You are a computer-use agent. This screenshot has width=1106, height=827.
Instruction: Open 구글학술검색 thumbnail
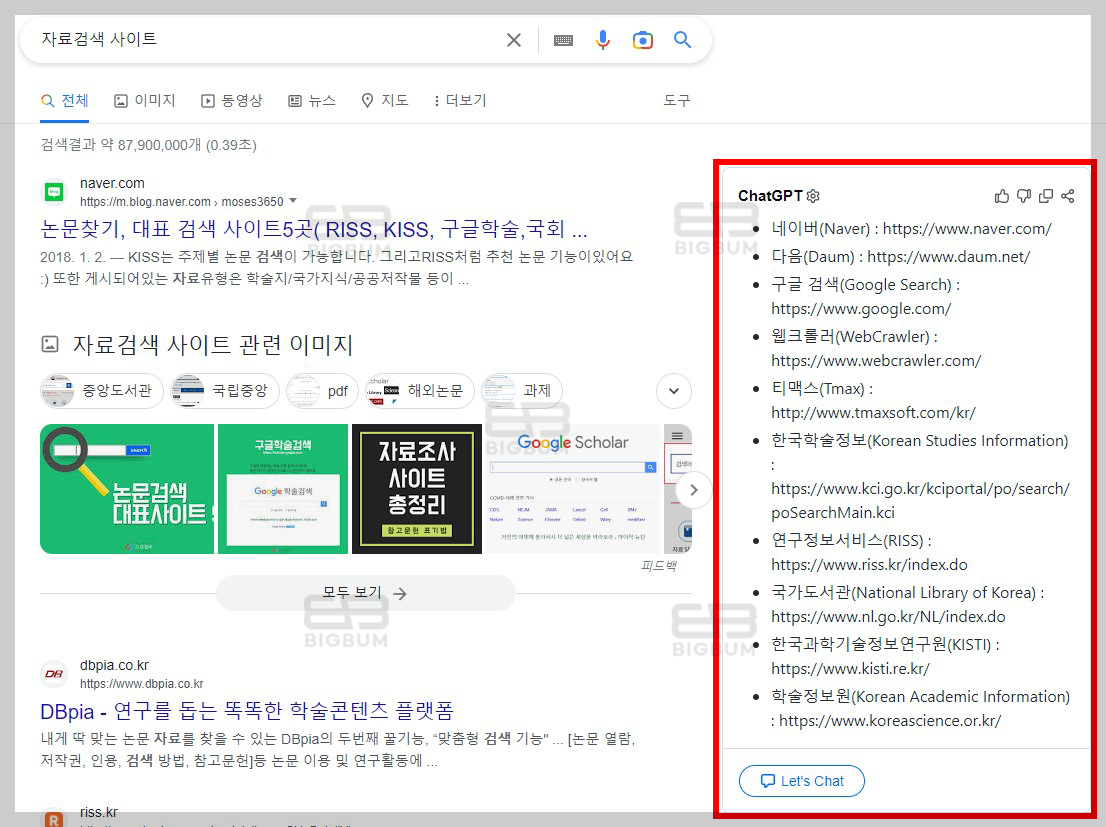coord(283,489)
